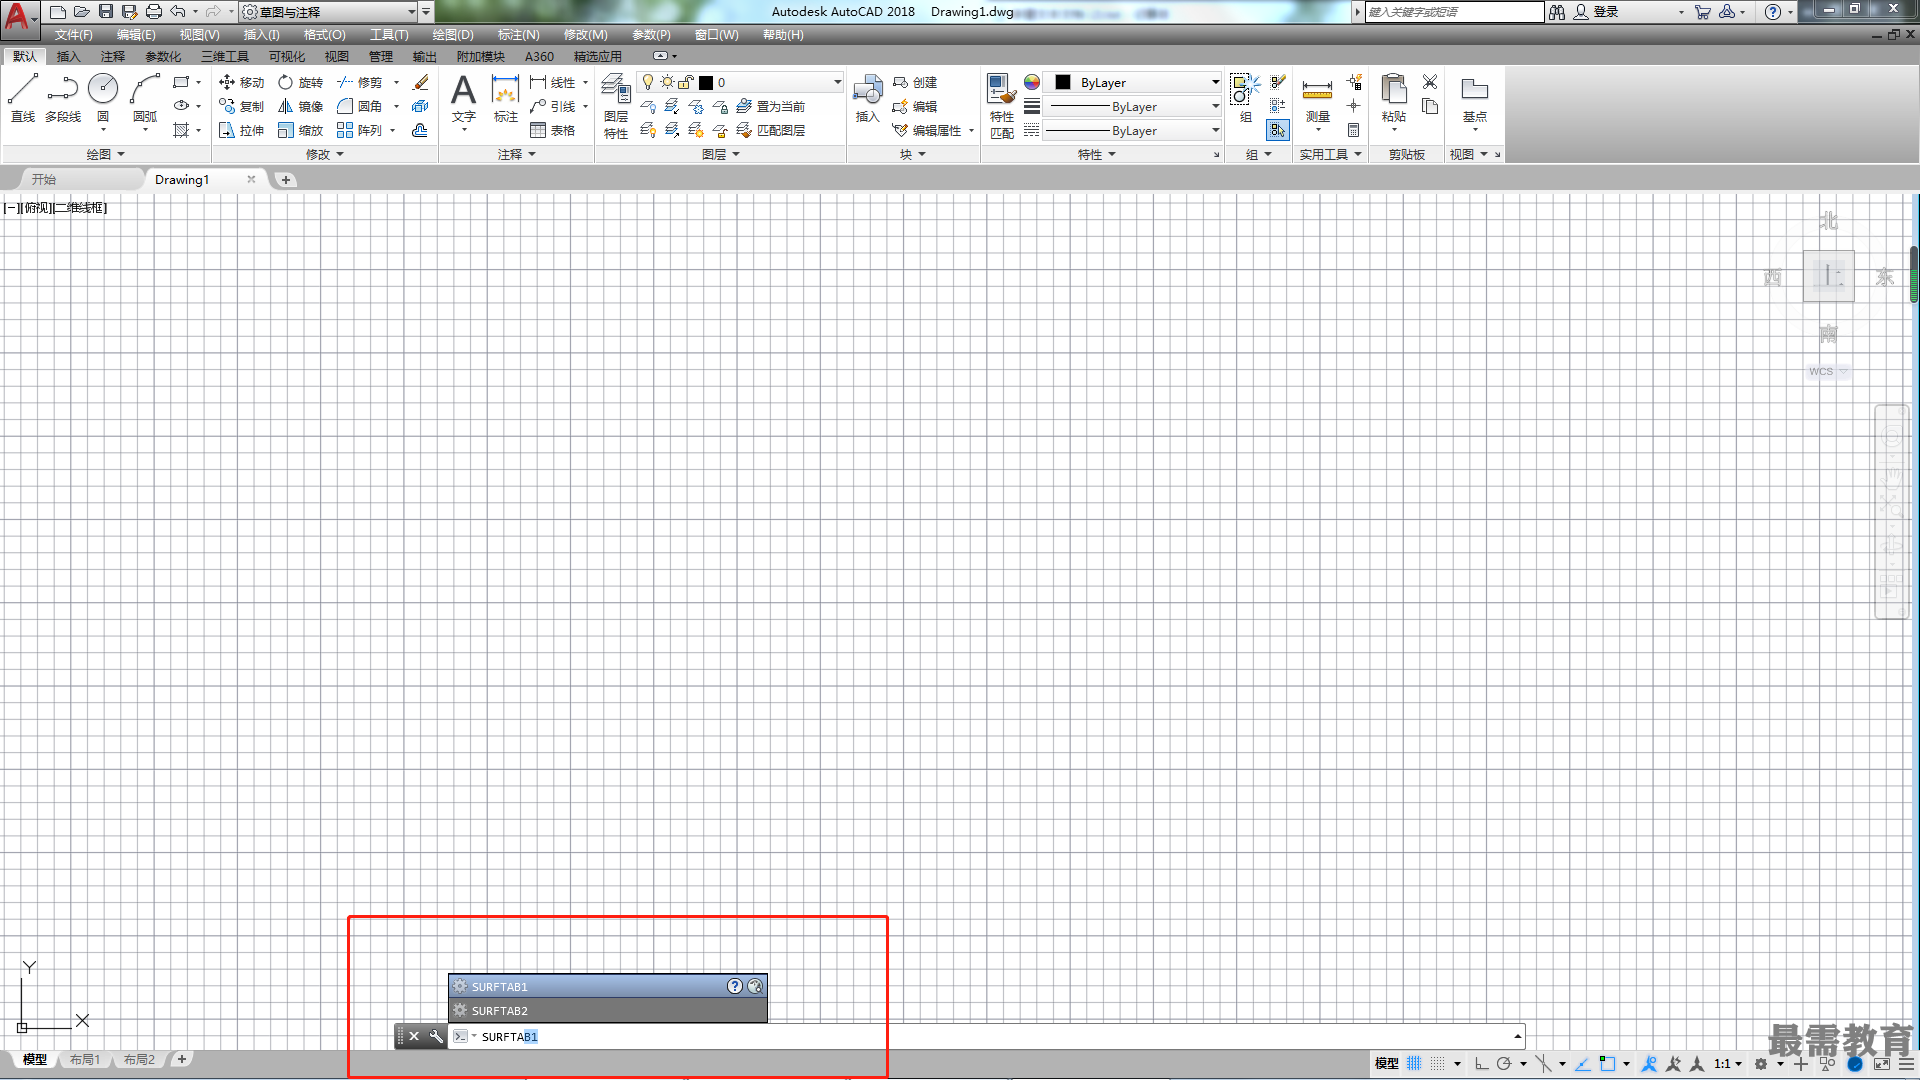Click the Measure (测量) tool
Image resolution: width=1920 pixels, height=1080 pixels.
point(1318,98)
